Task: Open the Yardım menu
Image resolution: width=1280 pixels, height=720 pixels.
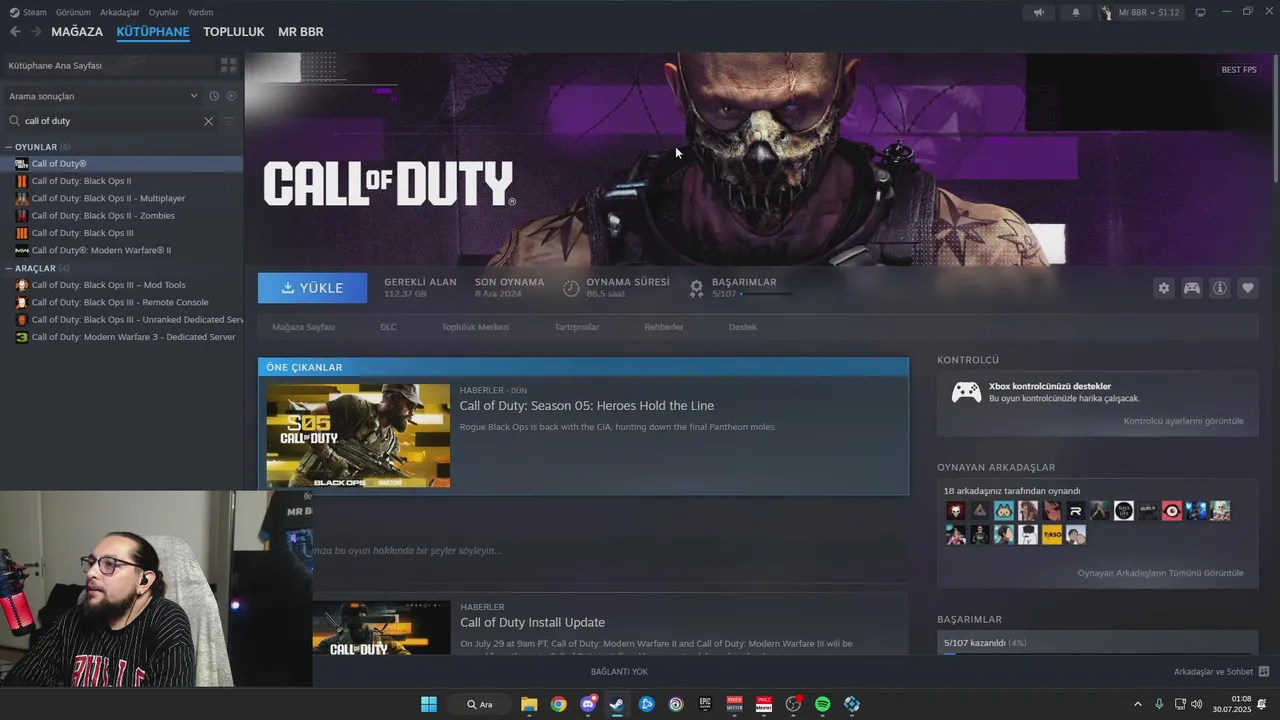Action: (200, 12)
